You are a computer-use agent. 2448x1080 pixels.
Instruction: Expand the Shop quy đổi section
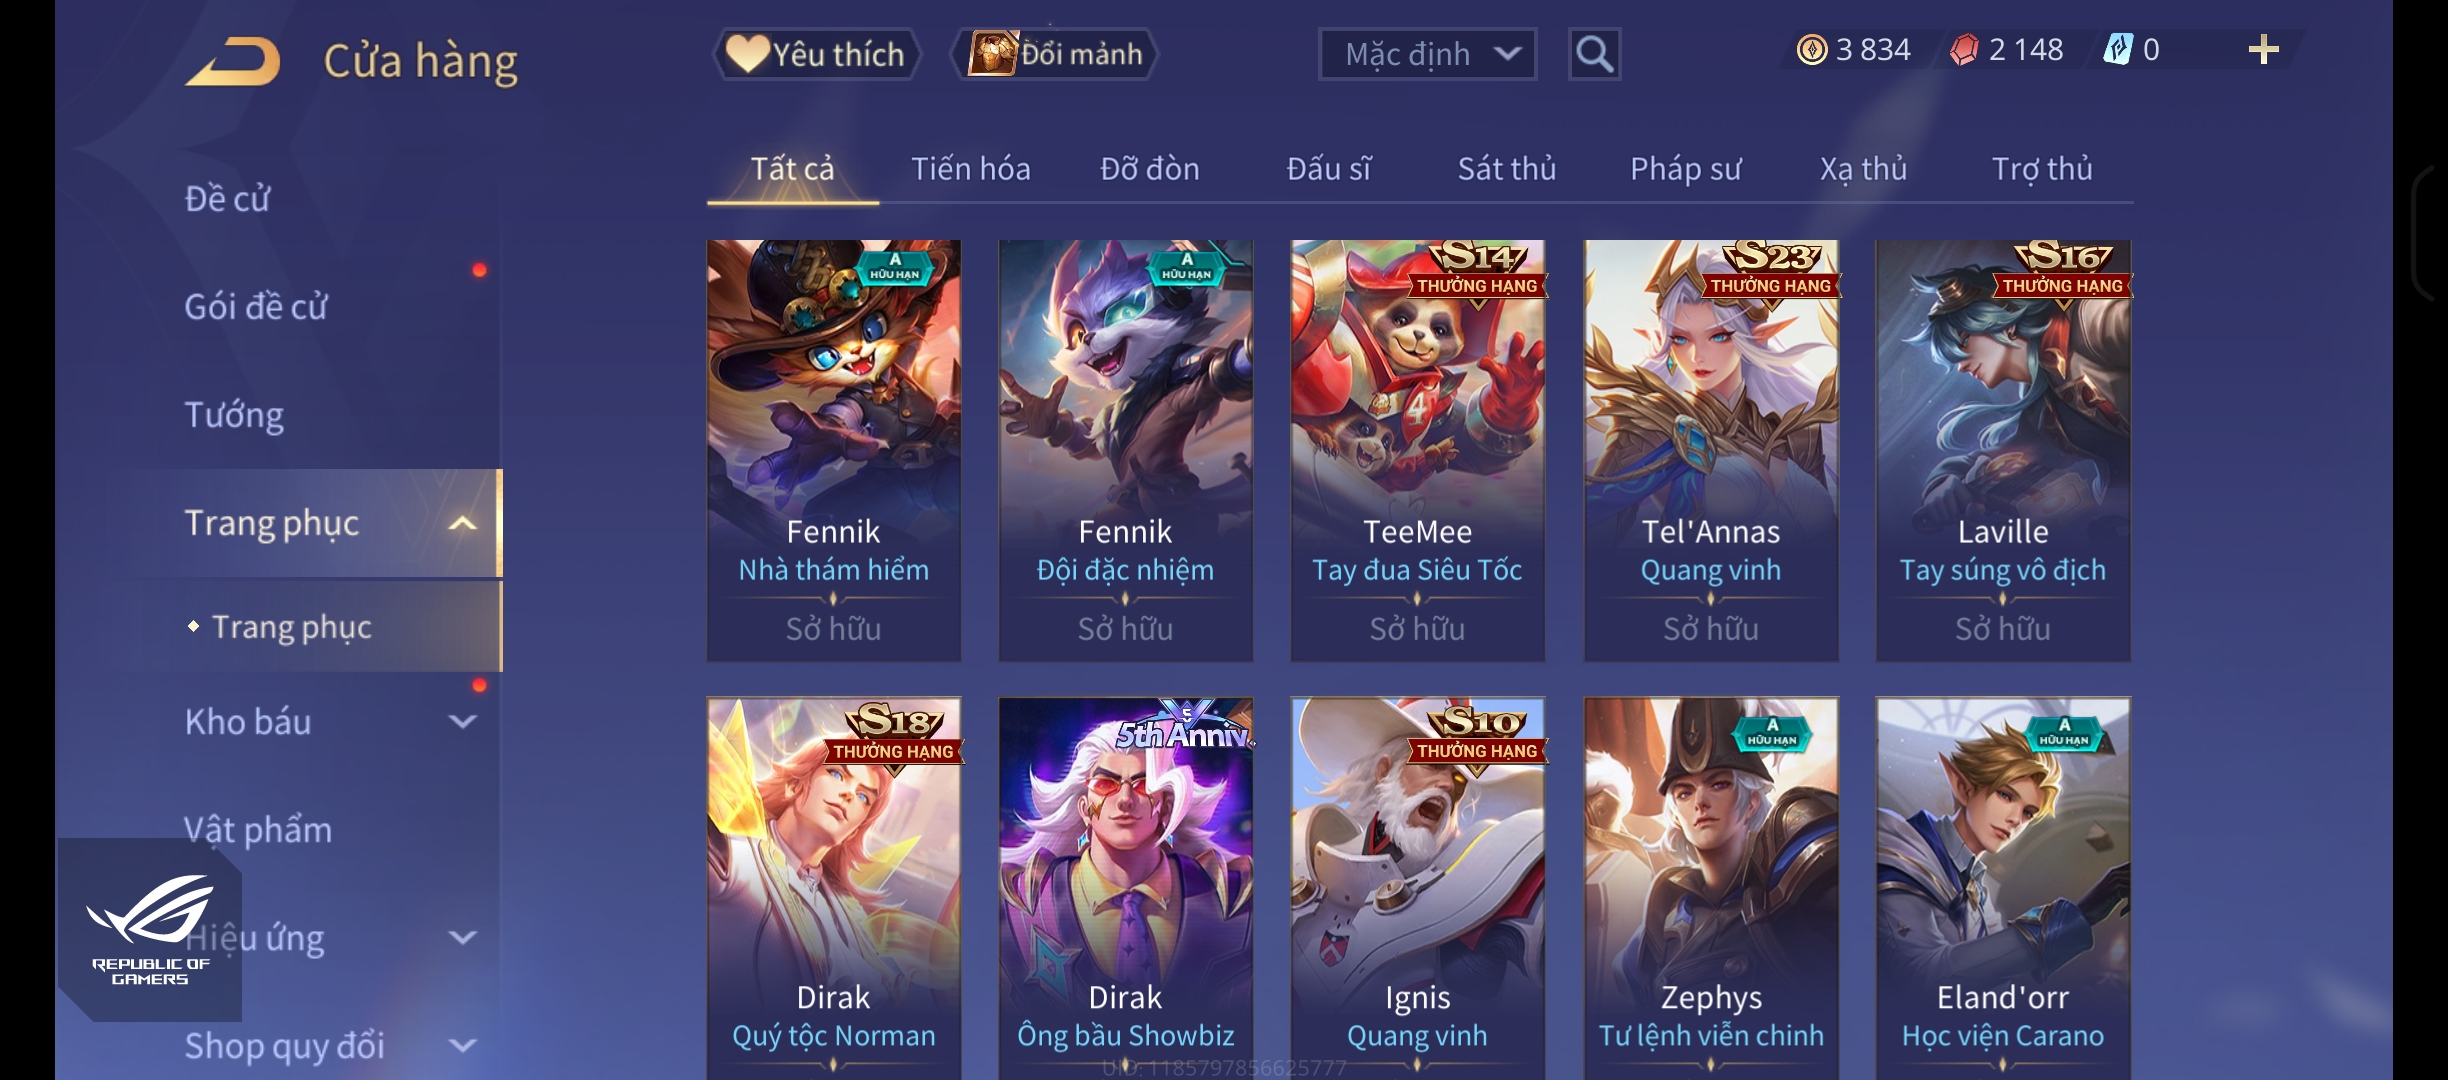(x=462, y=1046)
